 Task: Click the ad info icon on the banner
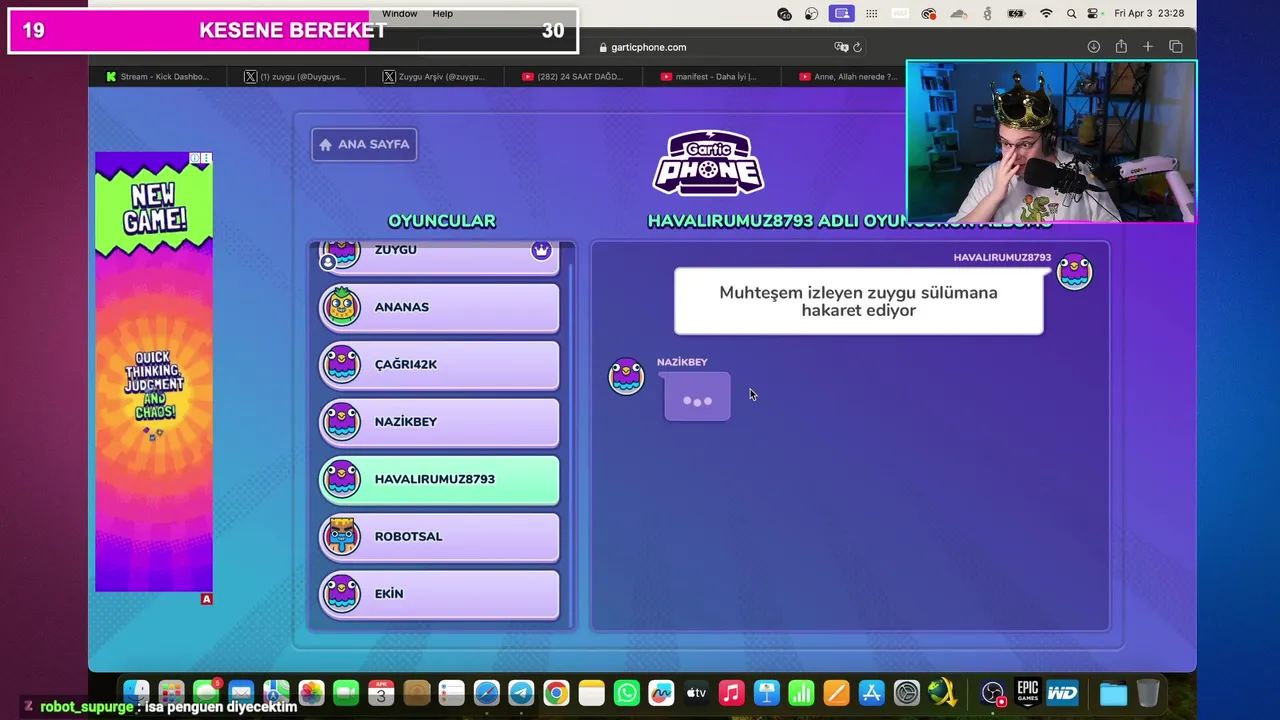point(195,158)
